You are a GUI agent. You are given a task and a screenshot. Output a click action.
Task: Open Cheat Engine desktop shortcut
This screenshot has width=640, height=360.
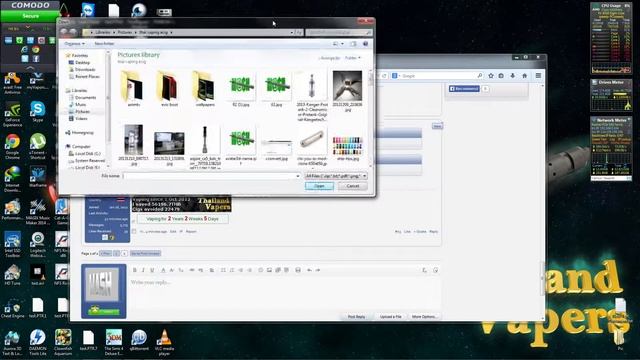[13, 308]
